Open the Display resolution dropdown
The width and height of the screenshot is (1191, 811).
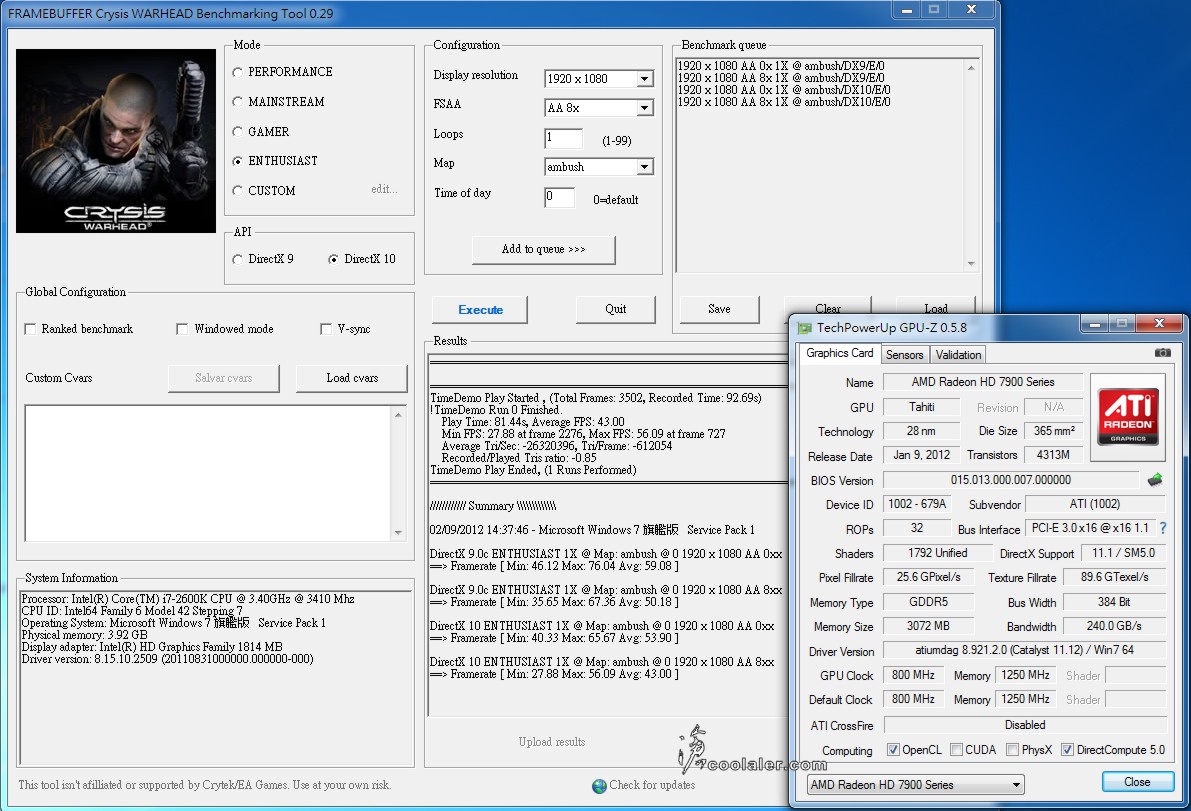click(x=644, y=79)
